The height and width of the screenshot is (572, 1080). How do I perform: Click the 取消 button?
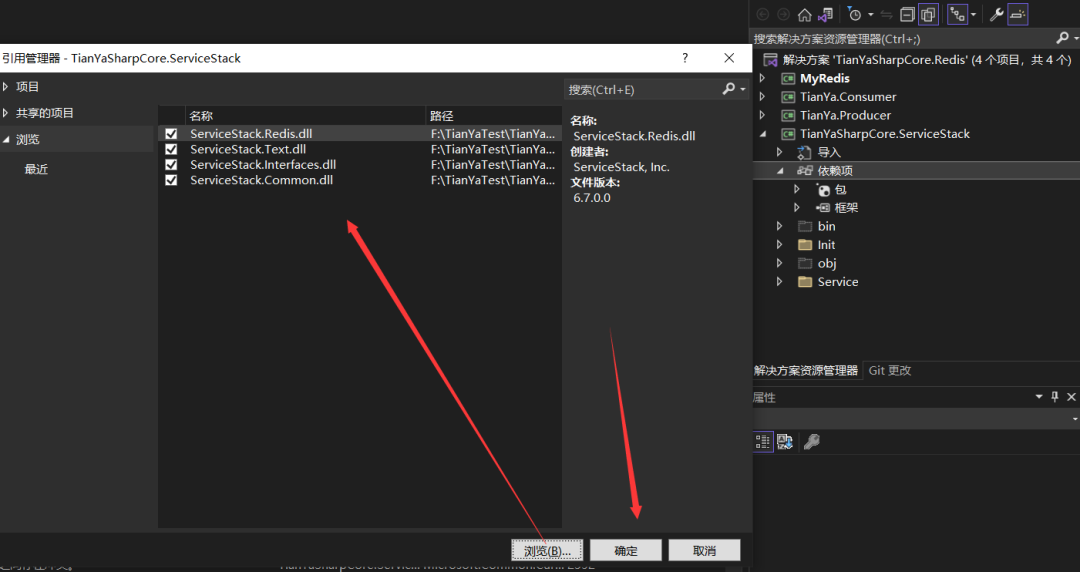pyautogui.click(x=705, y=551)
